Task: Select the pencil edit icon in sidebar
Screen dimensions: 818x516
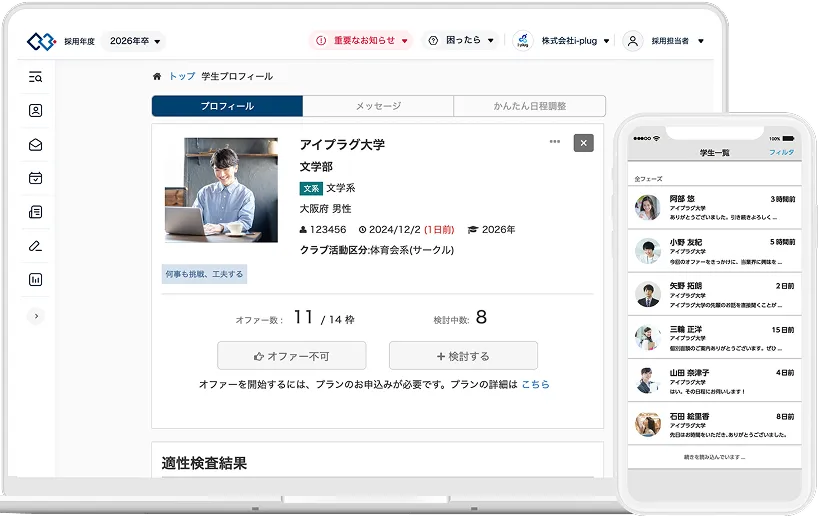Action: pyautogui.click(x=36, y=246)
